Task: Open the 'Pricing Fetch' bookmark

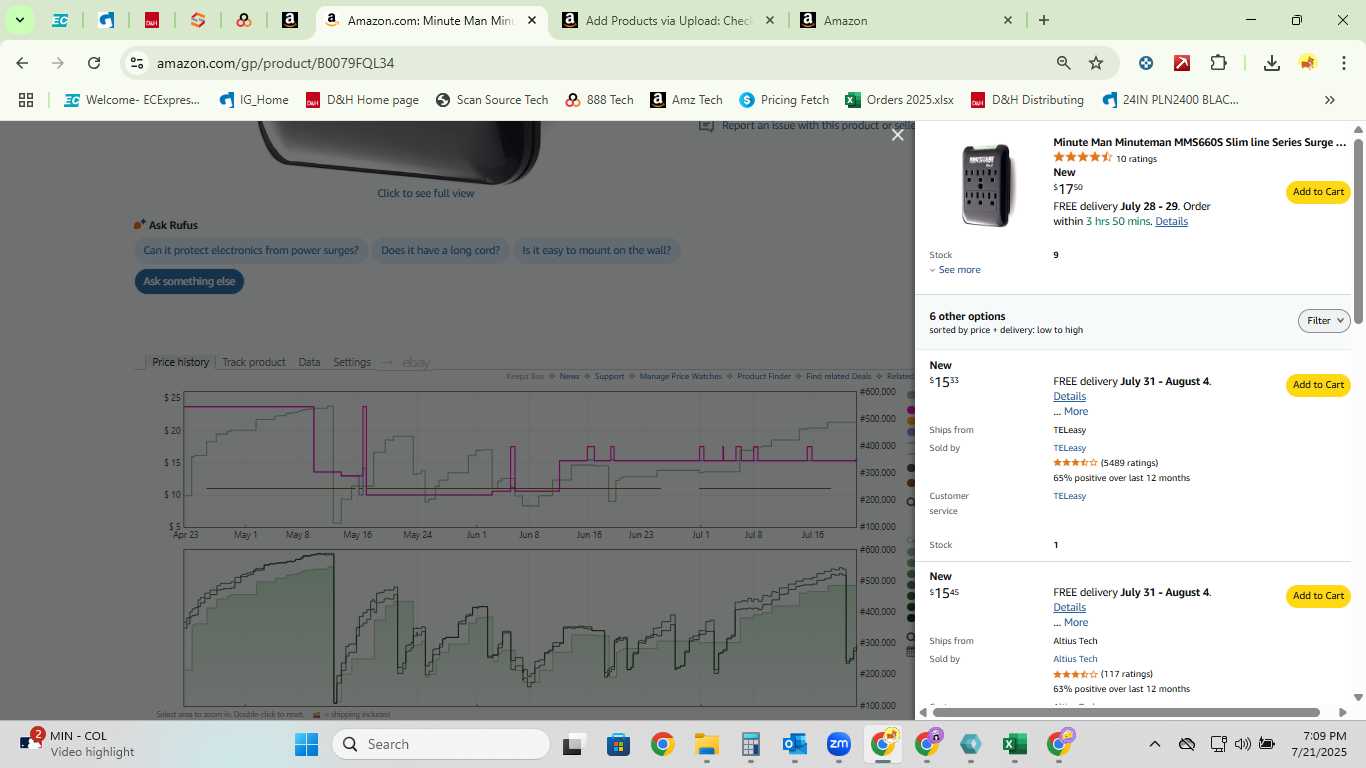Action: 784,100
